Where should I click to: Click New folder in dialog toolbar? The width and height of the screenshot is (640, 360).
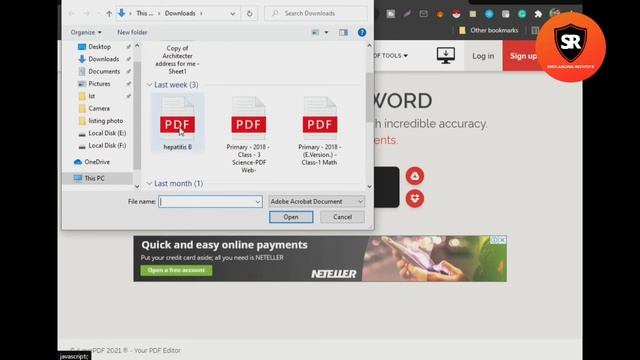point(132,32)
